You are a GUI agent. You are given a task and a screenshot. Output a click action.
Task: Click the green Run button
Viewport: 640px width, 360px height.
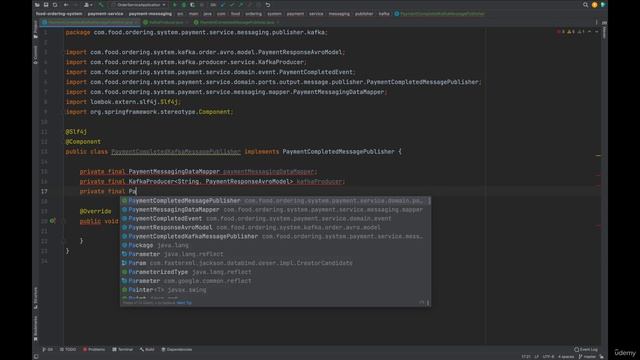click(175, 5)
